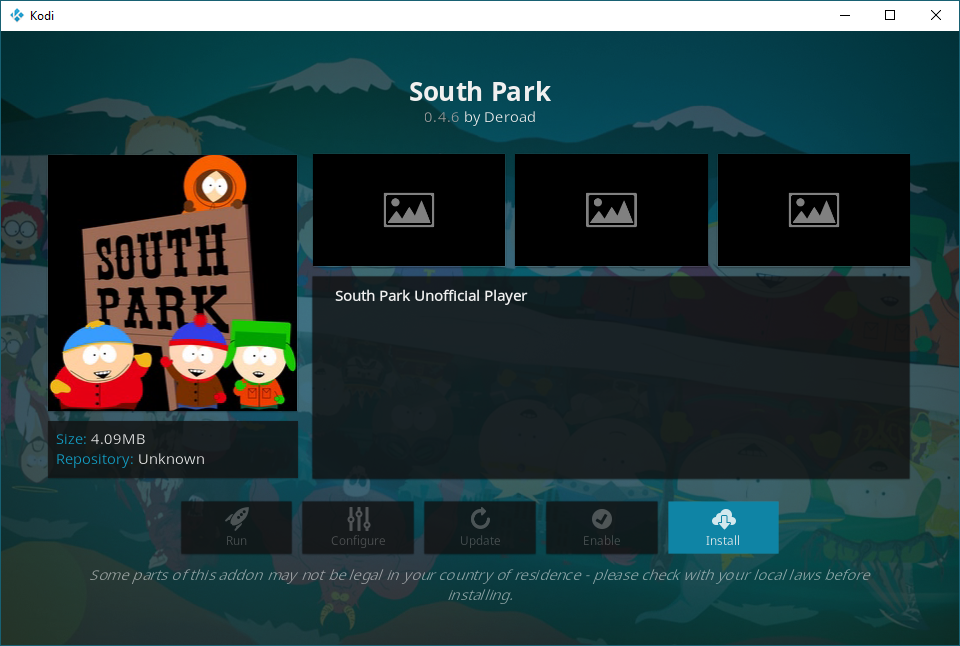The image size is (960, 646).
Task: Minimize the Kodi window
Action: point(845,15)
